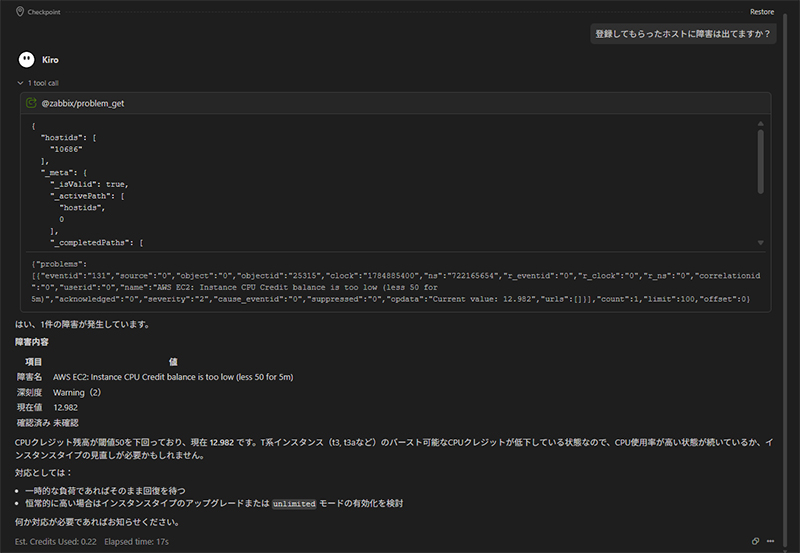Click the Kiro avatar icon
The height and width of the screenshot is (553, 800).
click(27, 60)
